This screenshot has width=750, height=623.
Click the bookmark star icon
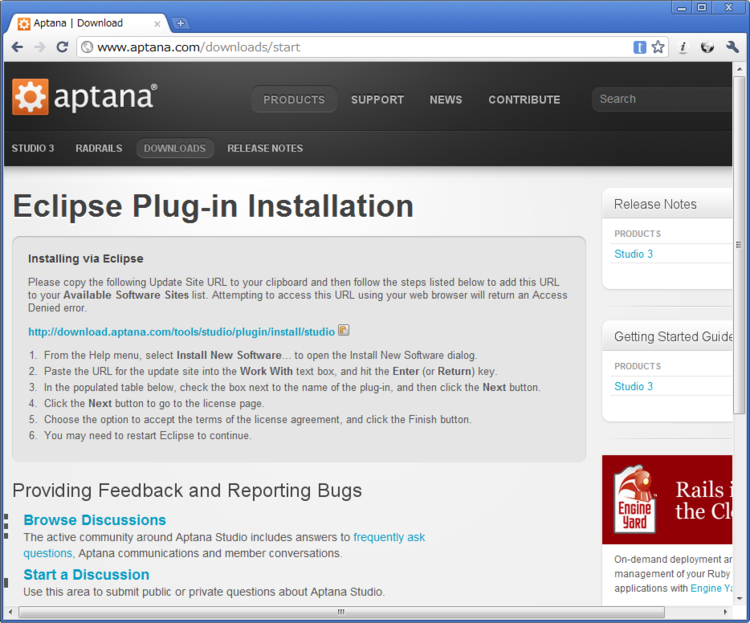tap(658, 47)
